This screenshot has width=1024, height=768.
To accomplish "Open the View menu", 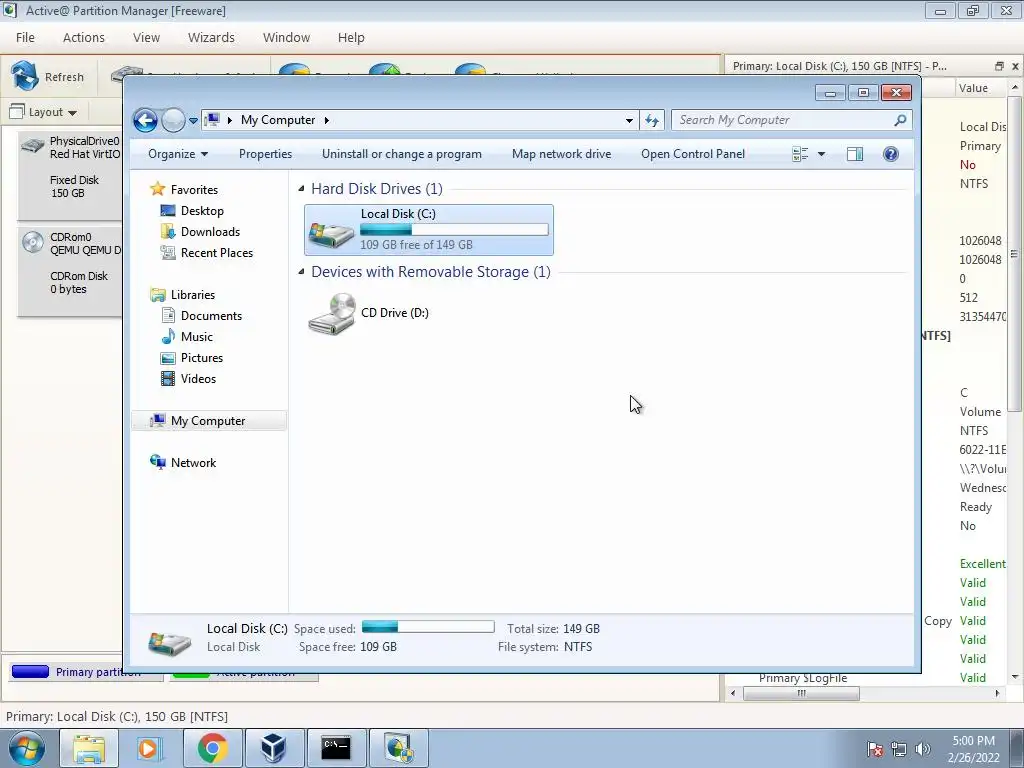I will (x=146, y=37).
